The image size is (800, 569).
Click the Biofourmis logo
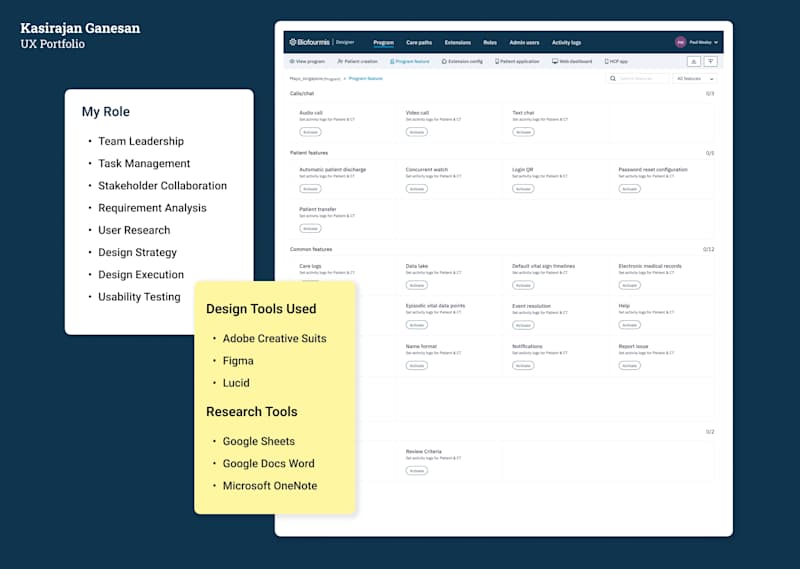point(309,42)
